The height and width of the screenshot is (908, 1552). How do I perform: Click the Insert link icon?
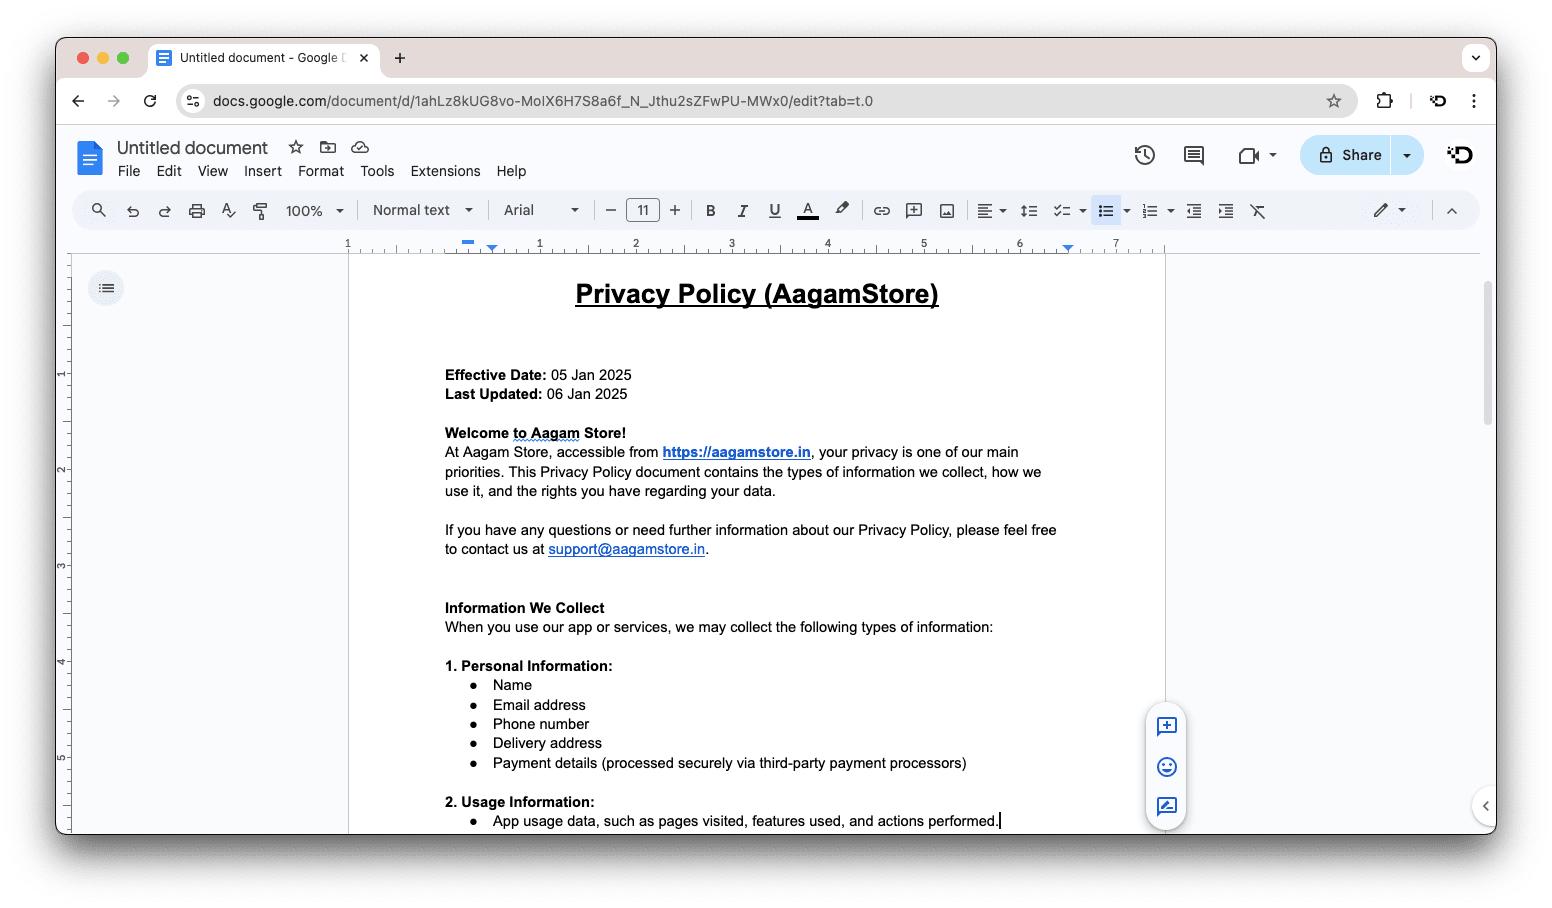pos(881,211)
